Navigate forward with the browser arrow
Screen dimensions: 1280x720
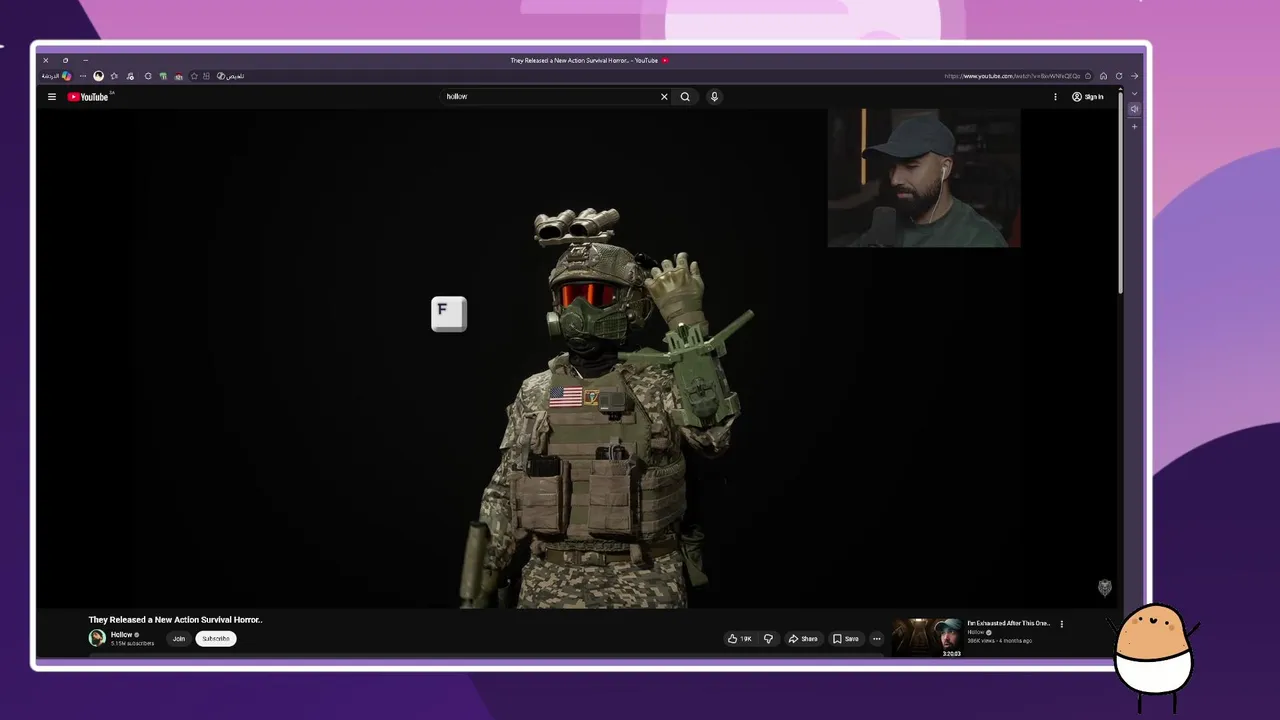(1134, 76)
